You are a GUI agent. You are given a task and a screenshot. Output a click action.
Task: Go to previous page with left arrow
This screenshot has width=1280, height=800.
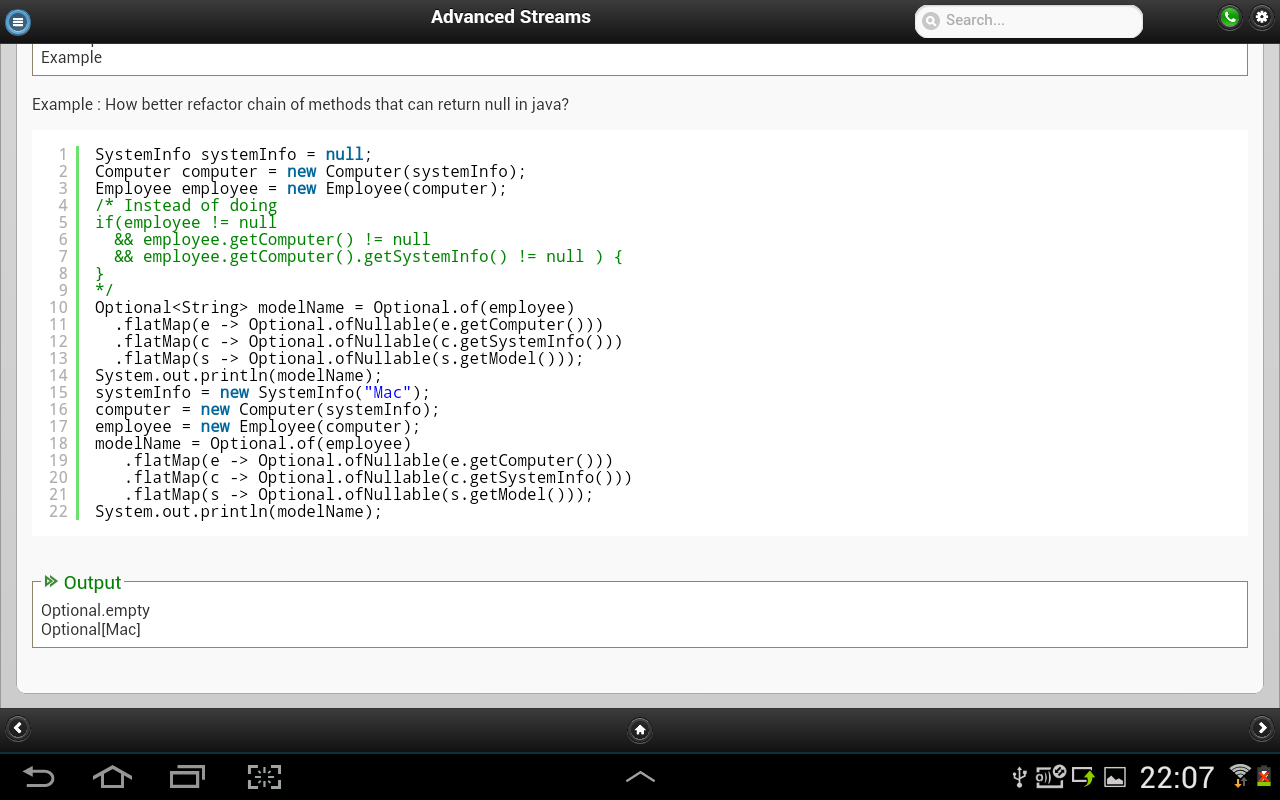pos(17,728)
